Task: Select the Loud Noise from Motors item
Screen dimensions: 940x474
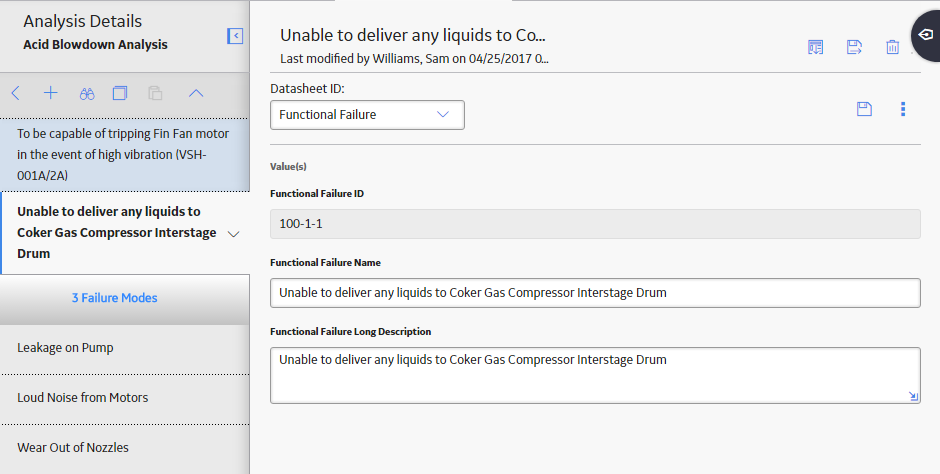Action: (x=125, y=398)
